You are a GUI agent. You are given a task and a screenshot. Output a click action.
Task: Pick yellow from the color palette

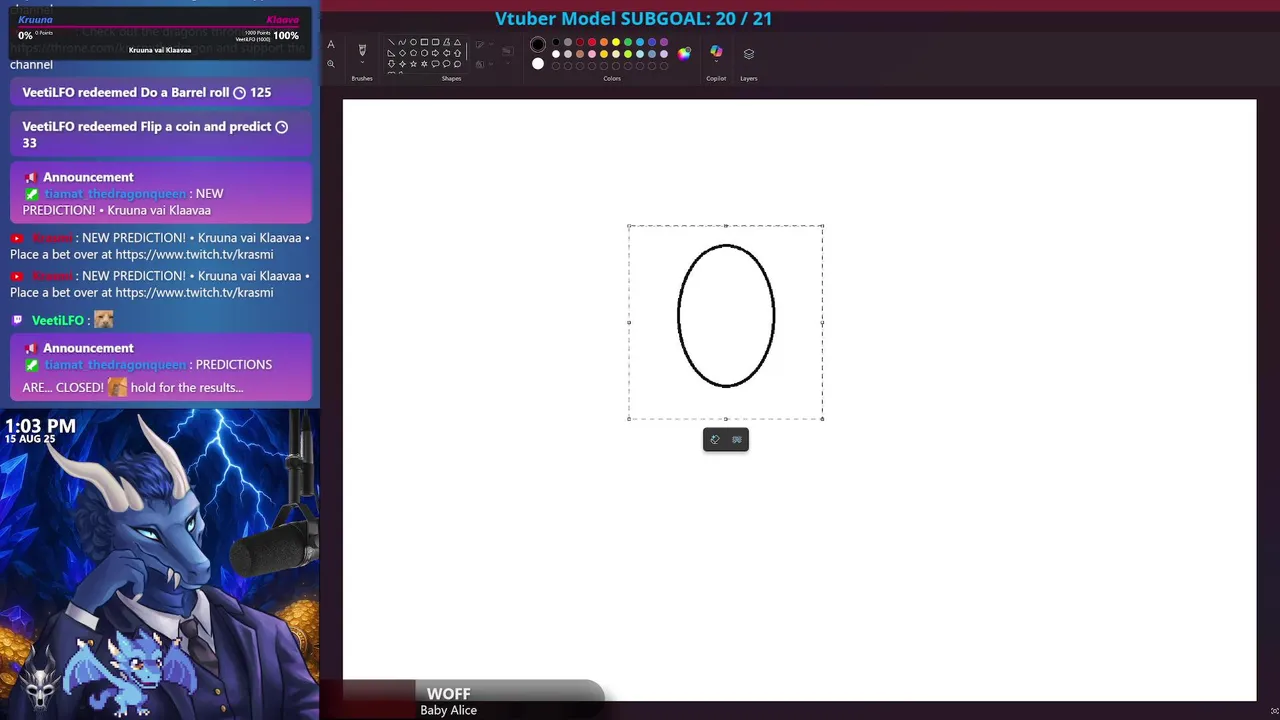click(x=616, y=42)
